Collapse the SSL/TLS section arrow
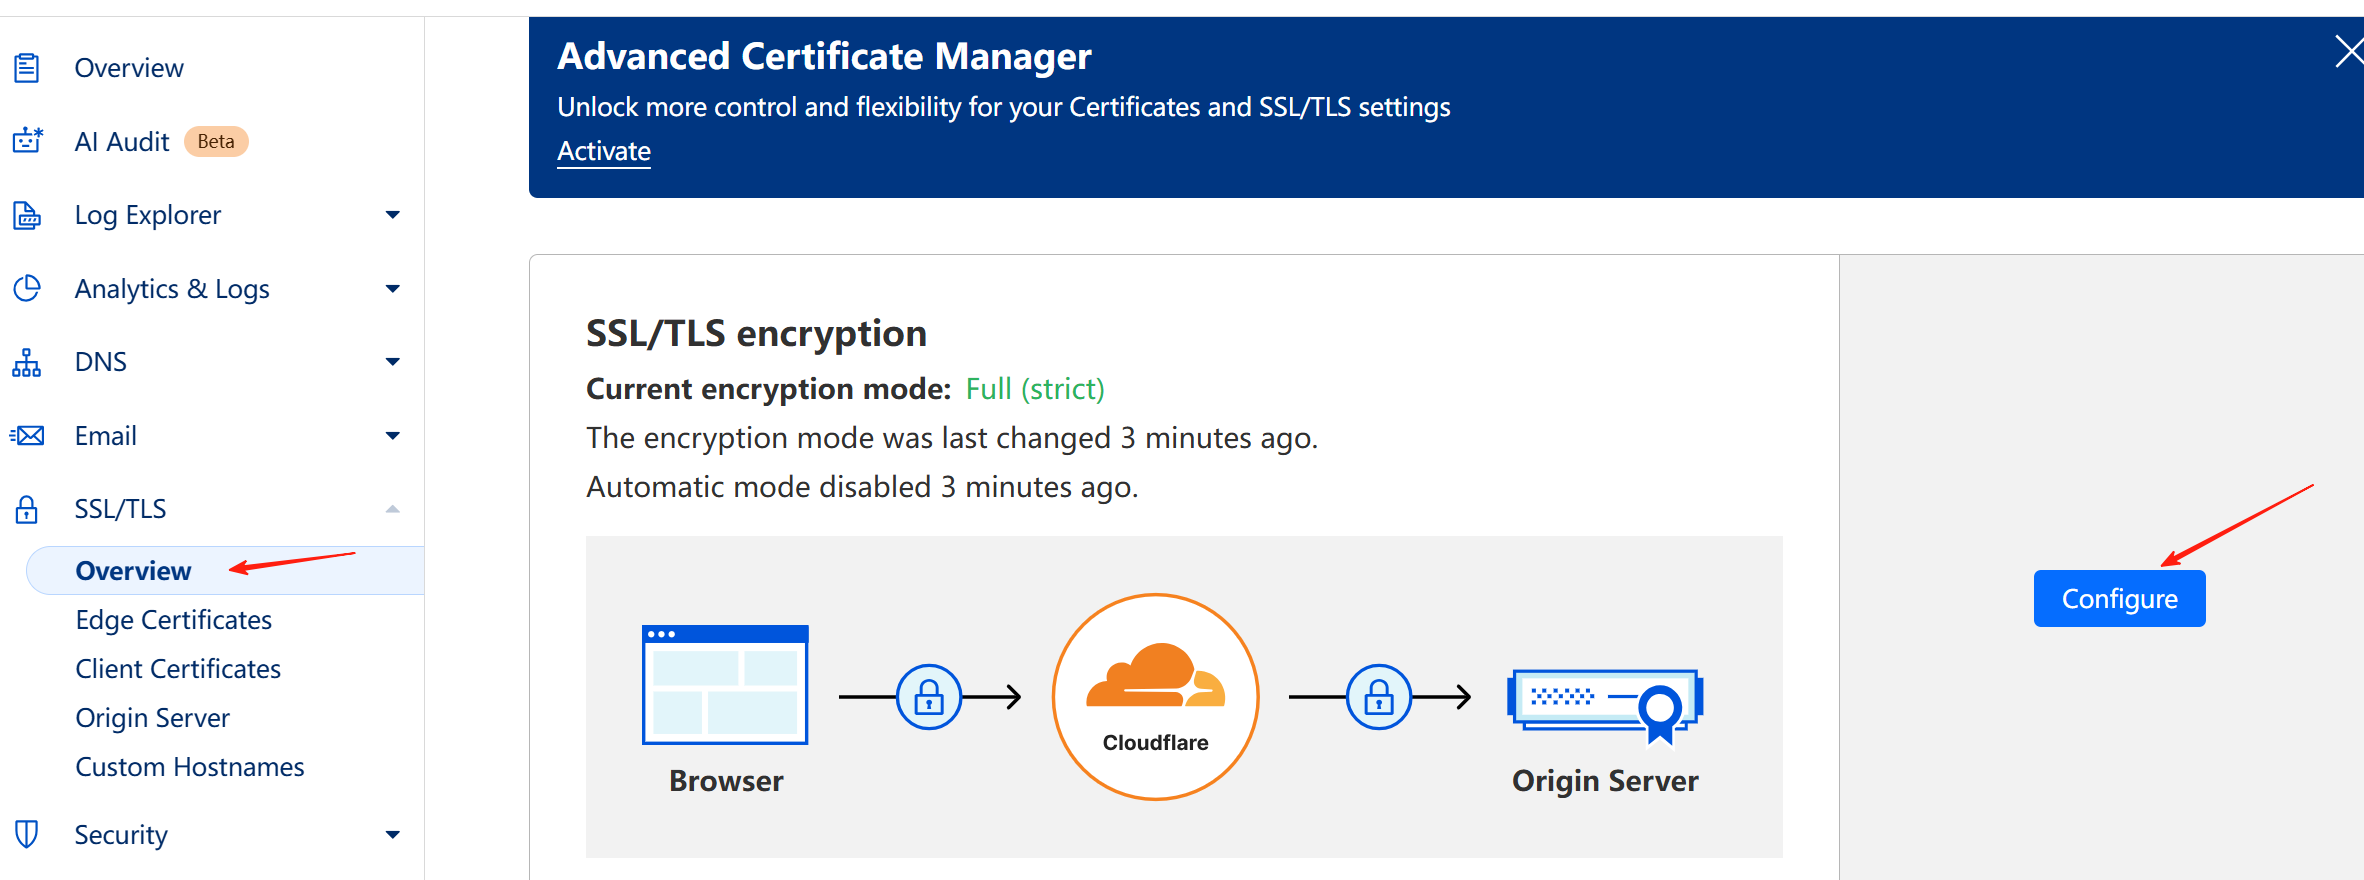This screenshot has width=2364, height=880. pos(392,509)
